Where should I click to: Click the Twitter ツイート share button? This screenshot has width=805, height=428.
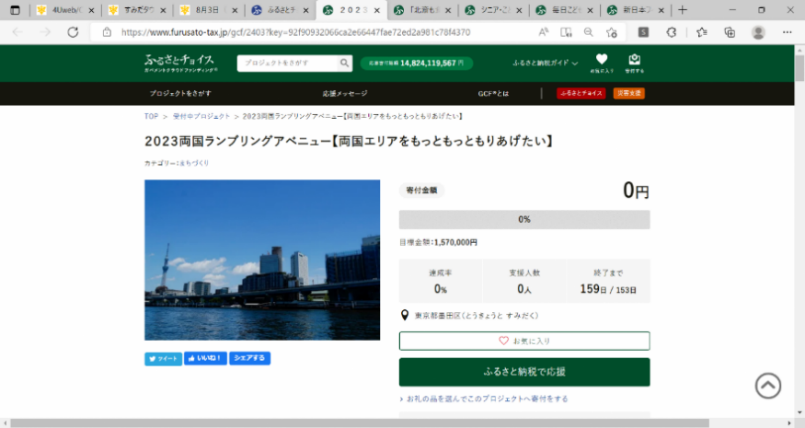[163, 358]
